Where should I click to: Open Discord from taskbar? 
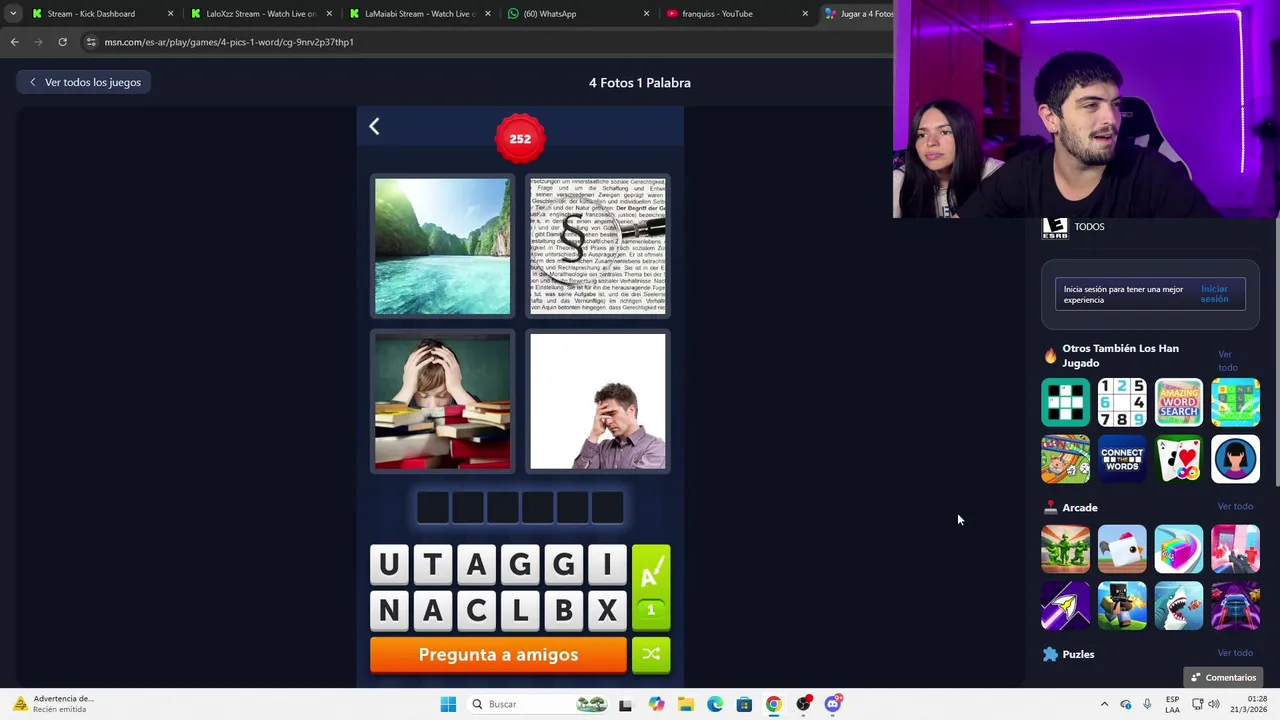click(x=833, y=704)
